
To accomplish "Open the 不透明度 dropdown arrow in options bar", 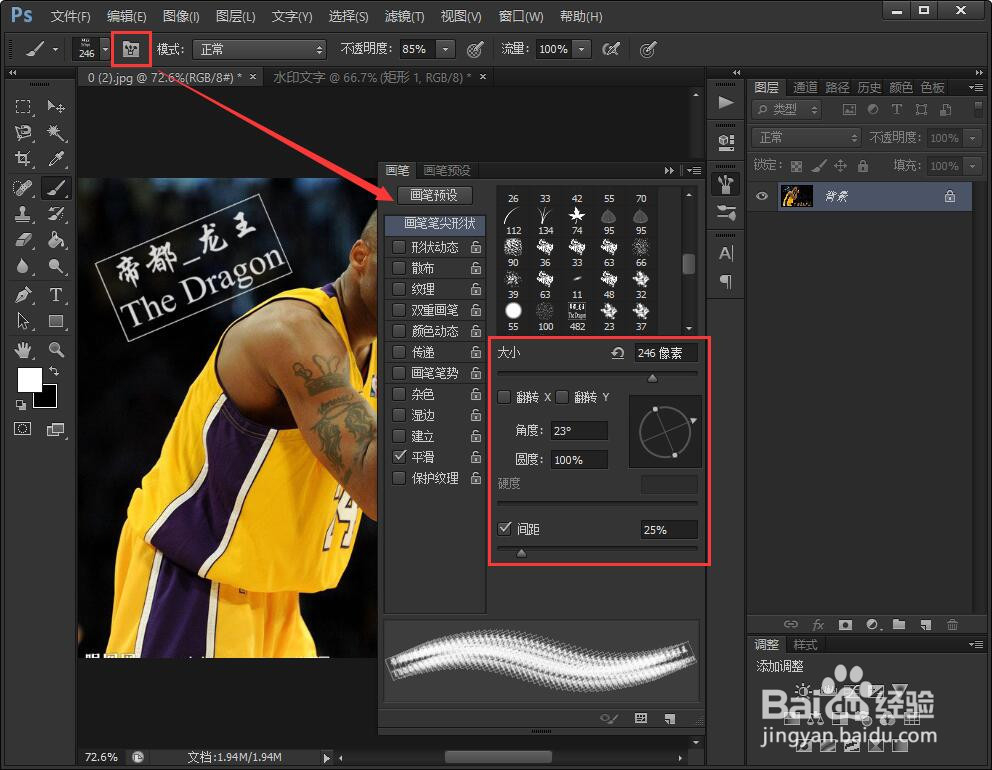I will (445, 49).
